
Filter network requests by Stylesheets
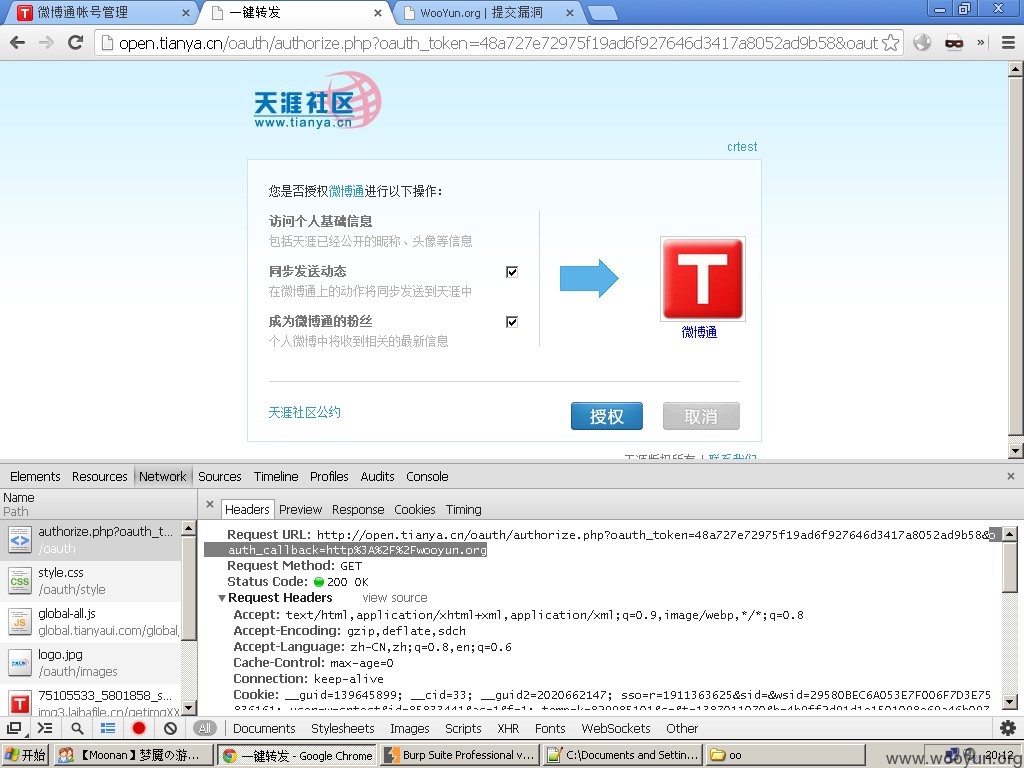(342, 728)
